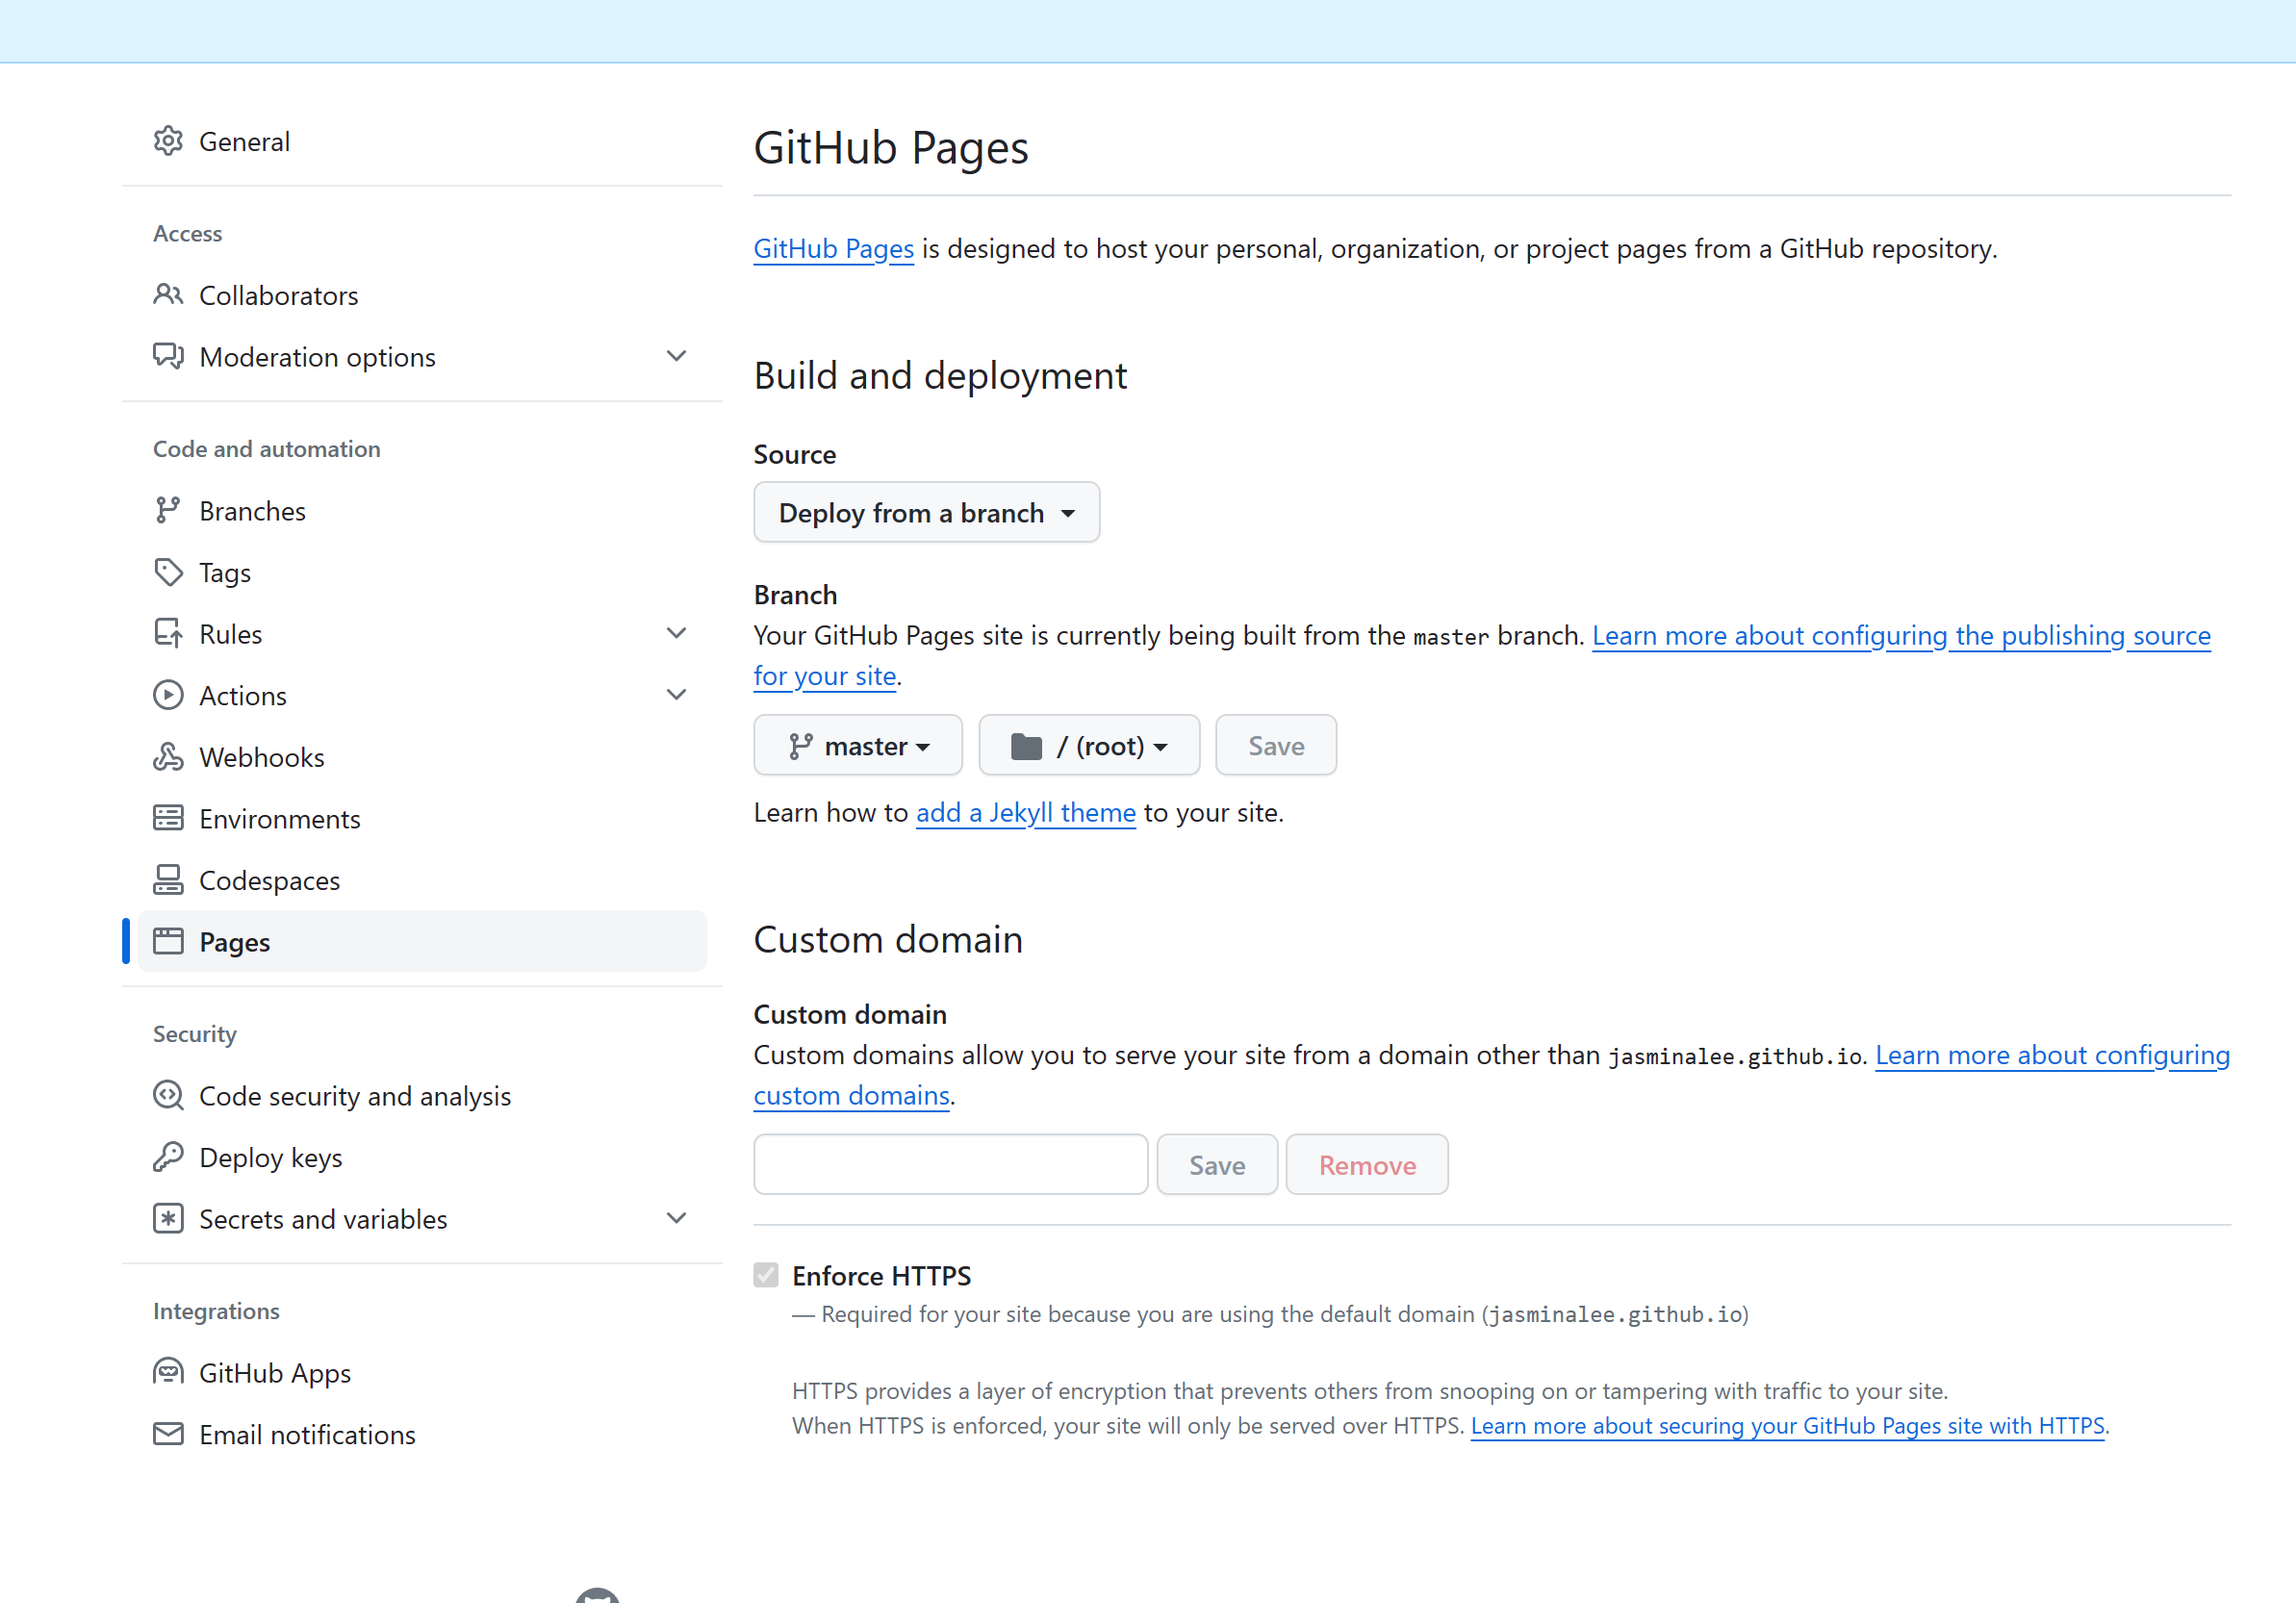
Task: Open Environments settings
Action: [x=422, y=819]
